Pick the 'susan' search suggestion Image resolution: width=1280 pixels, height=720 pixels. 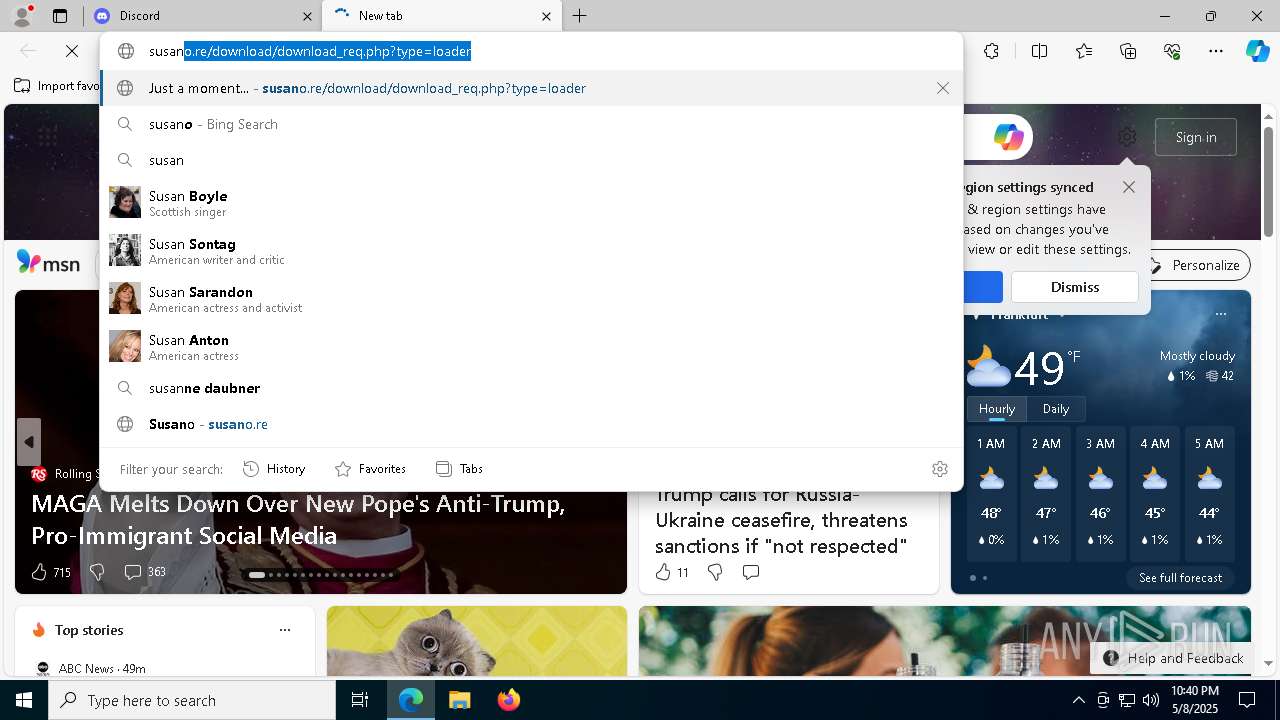[531, 160]
